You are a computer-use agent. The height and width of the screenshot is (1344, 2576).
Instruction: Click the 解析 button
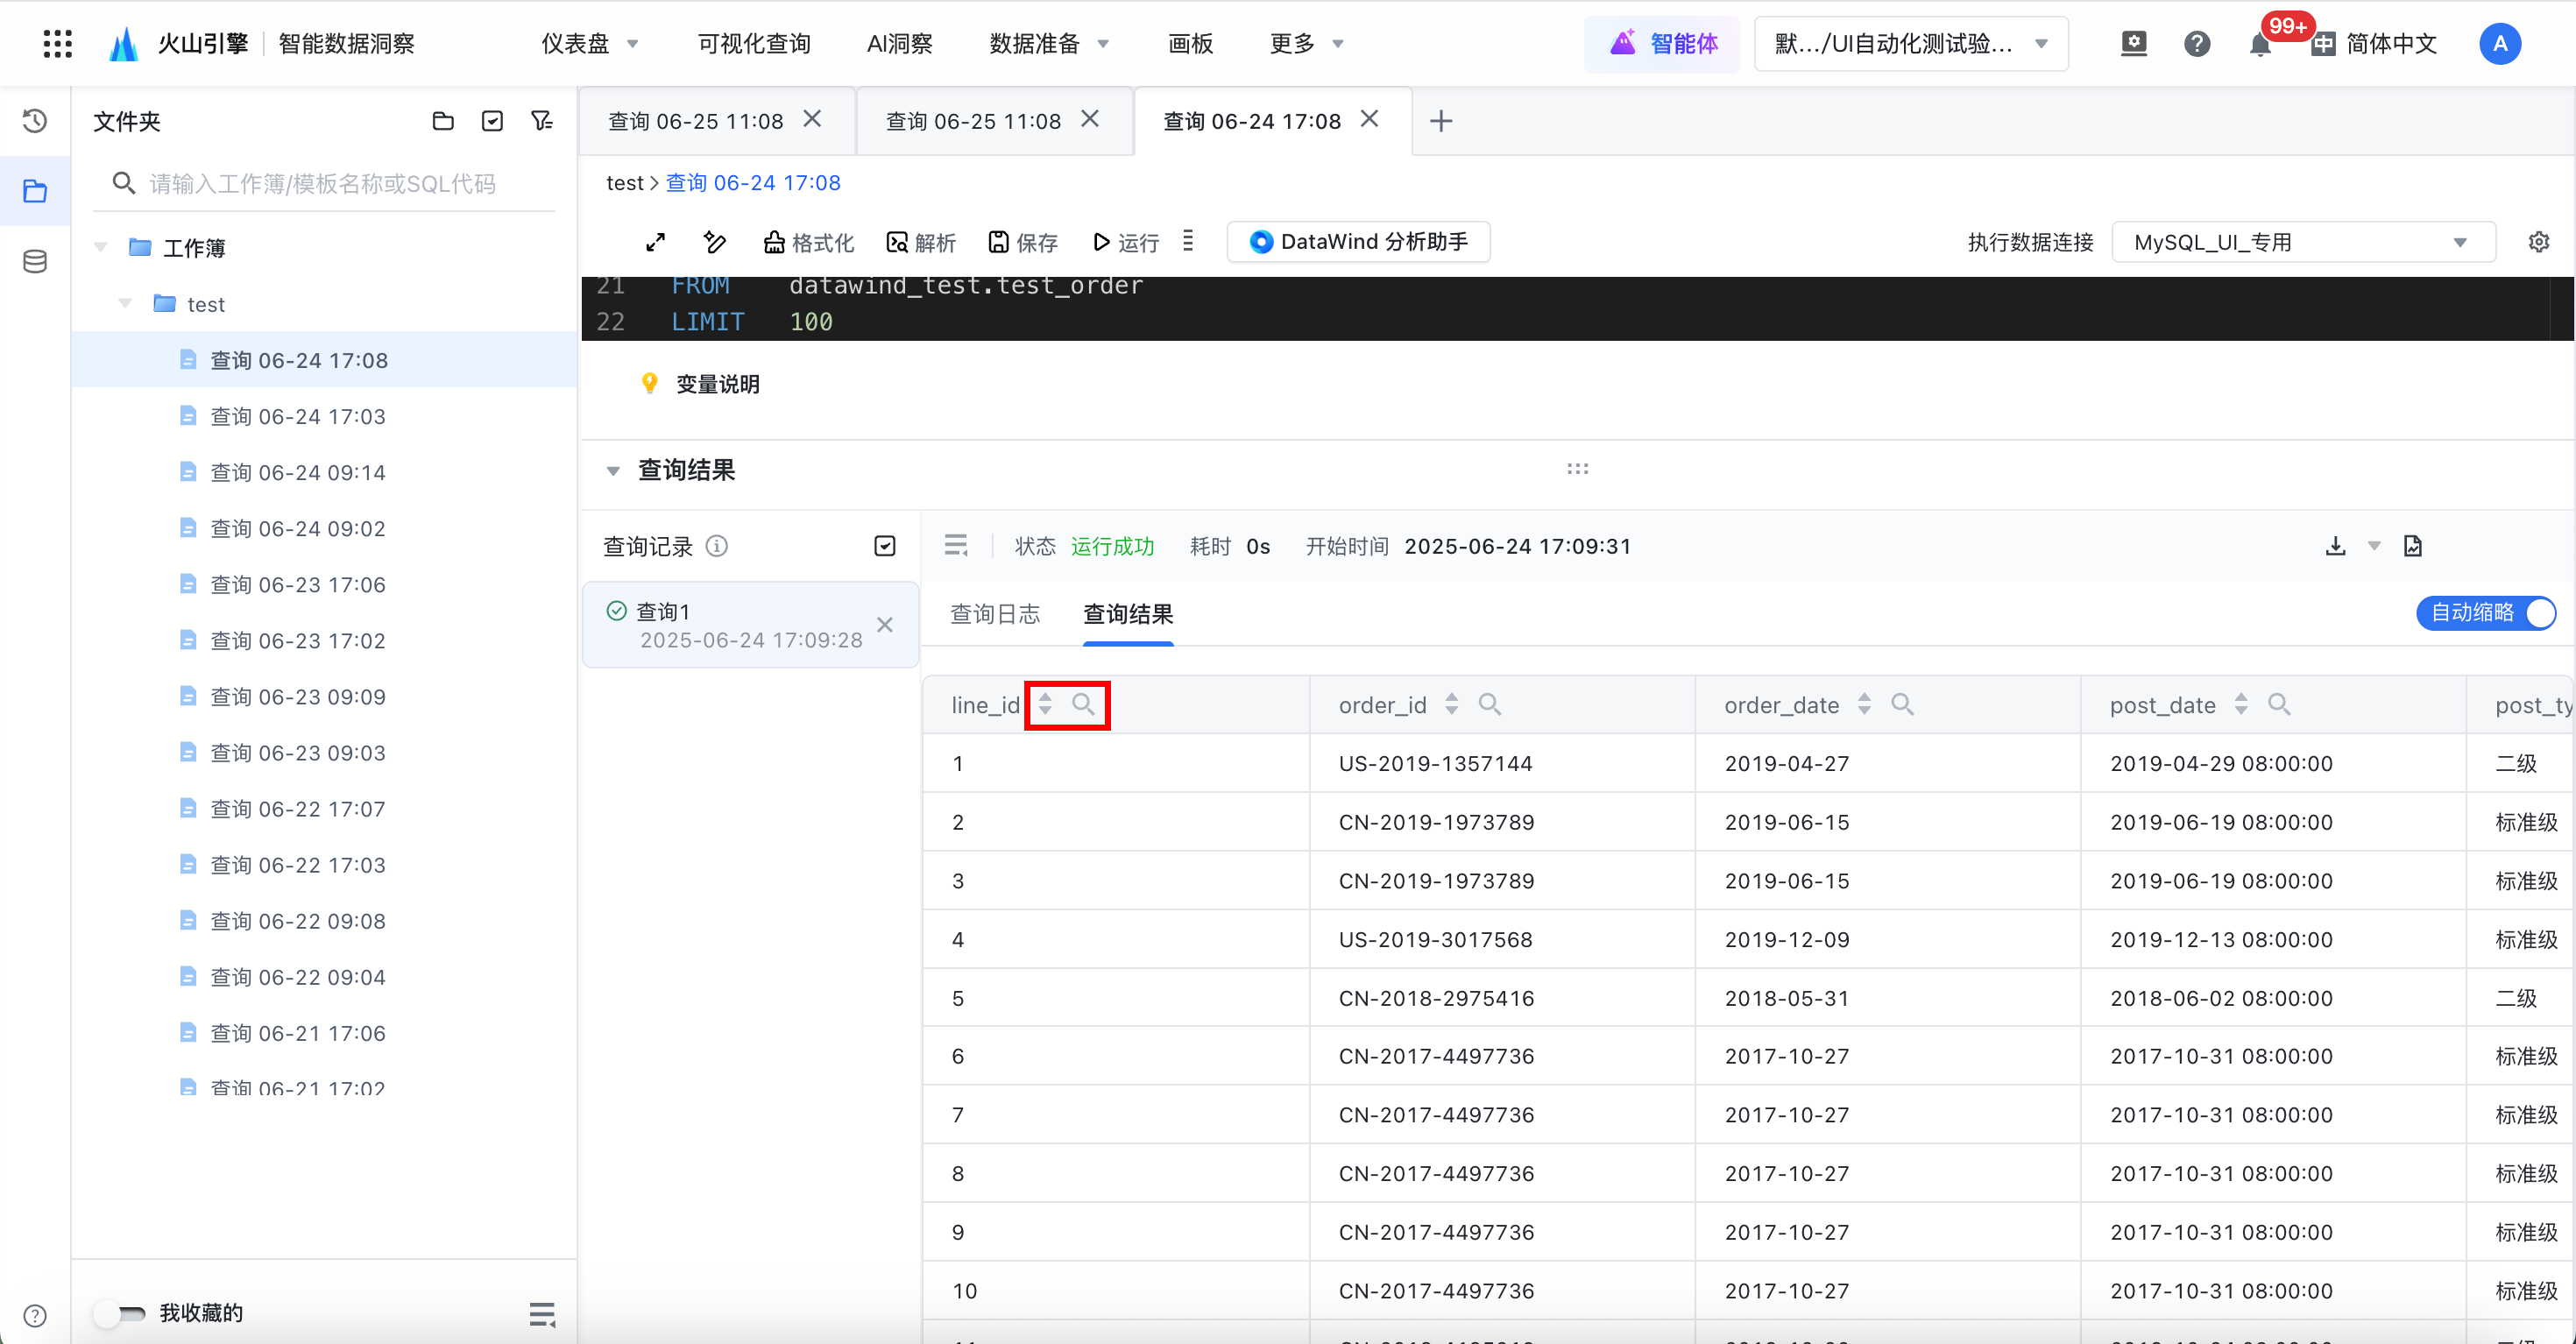tap(921, 242)
